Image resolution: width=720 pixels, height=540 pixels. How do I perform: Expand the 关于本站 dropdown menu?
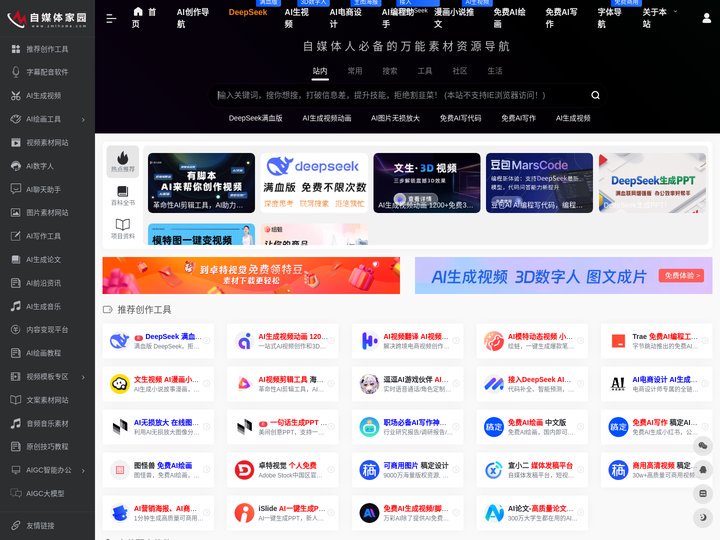659,18
